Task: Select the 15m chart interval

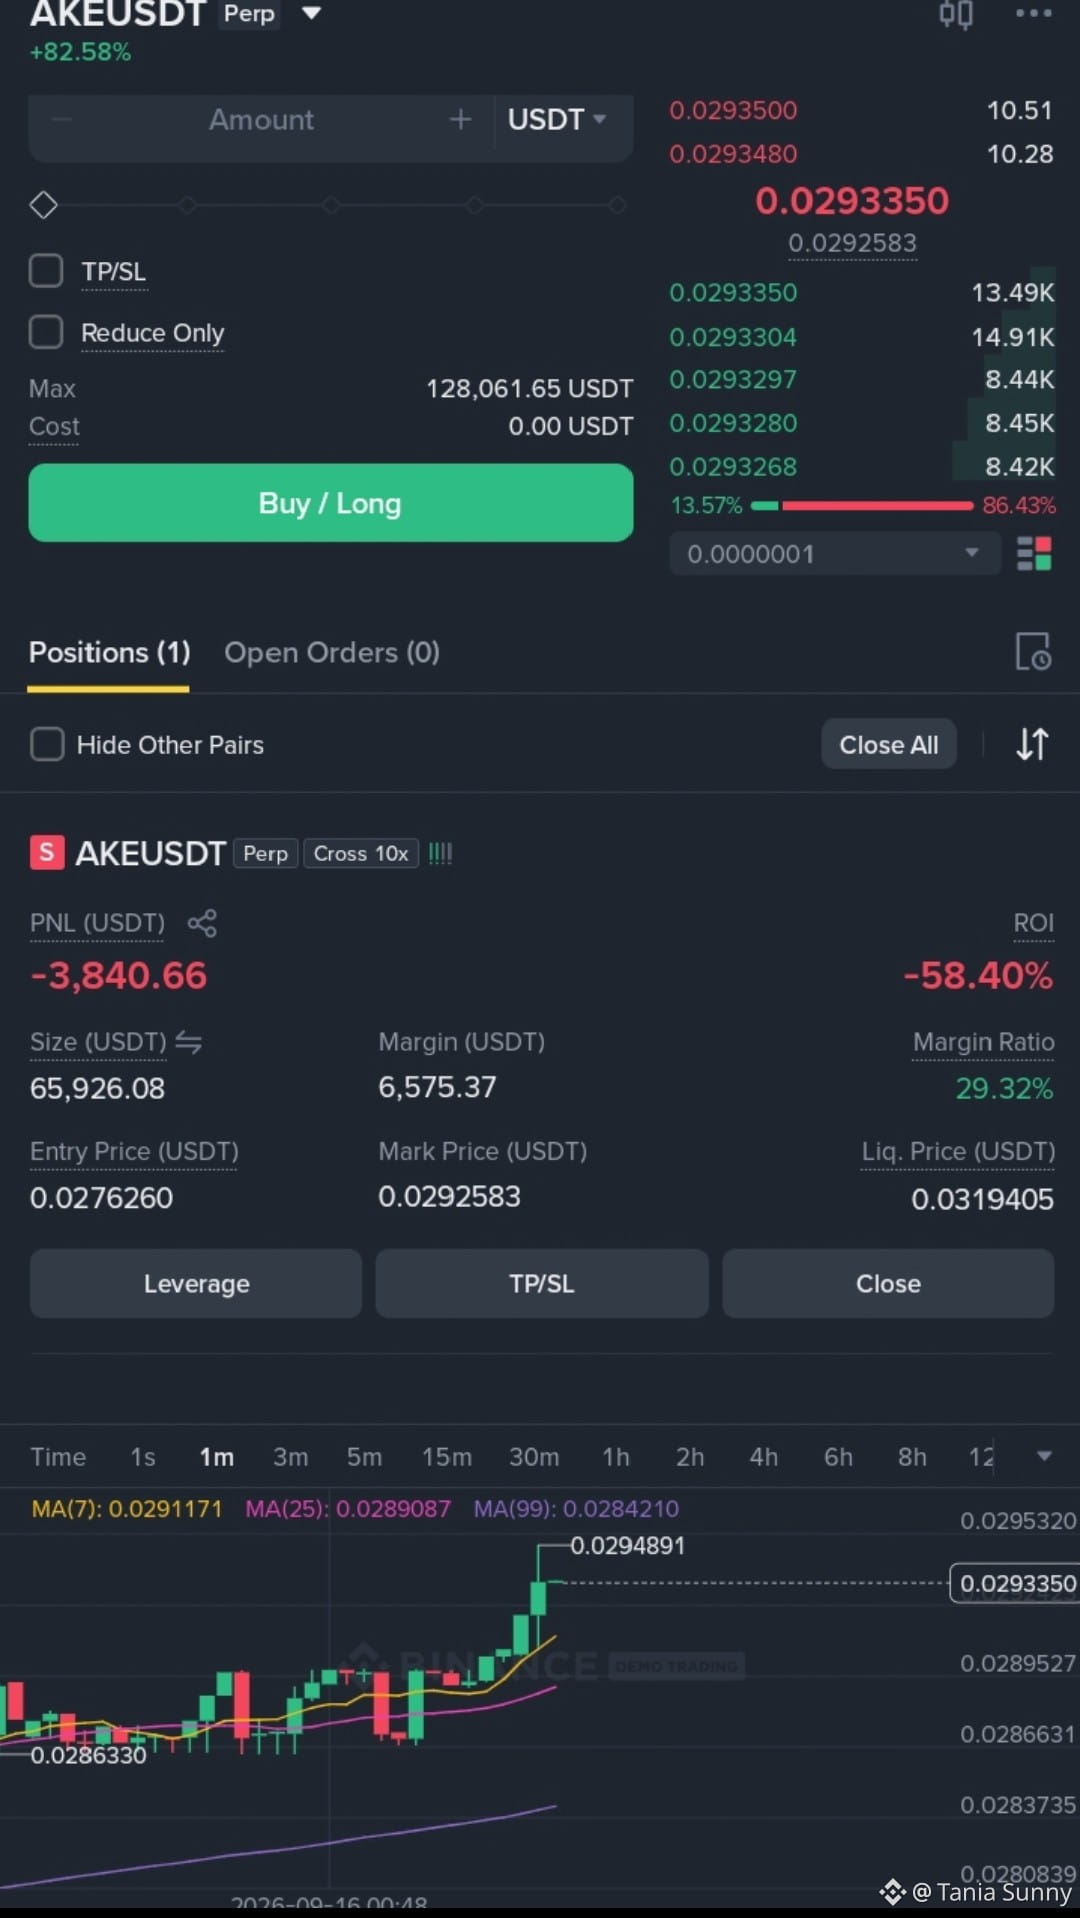Action: click(446, 1457)
